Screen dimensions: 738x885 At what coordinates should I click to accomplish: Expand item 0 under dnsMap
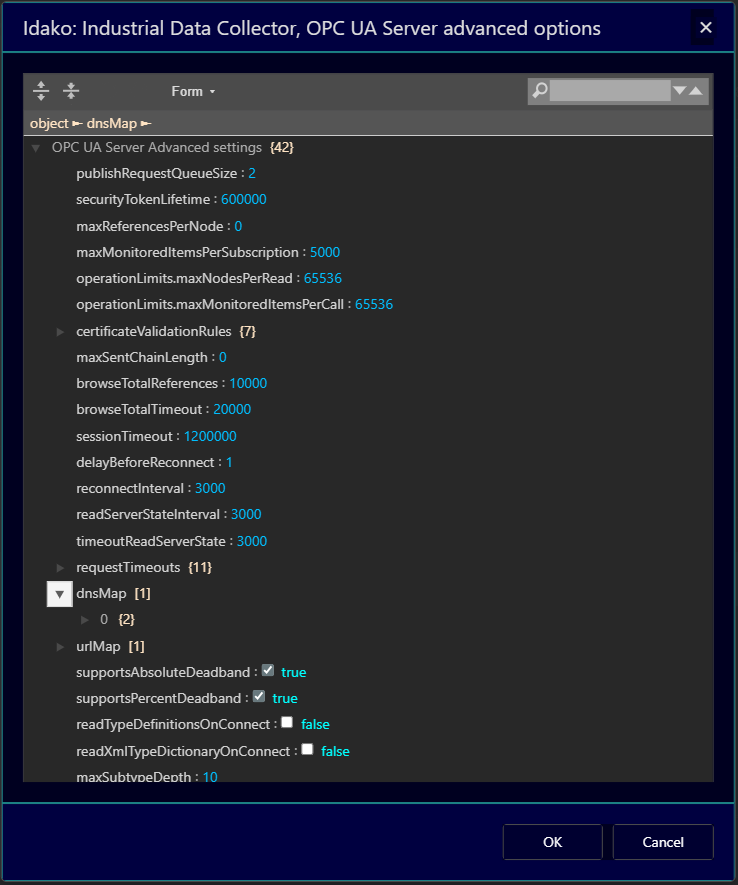coord(85,620)
